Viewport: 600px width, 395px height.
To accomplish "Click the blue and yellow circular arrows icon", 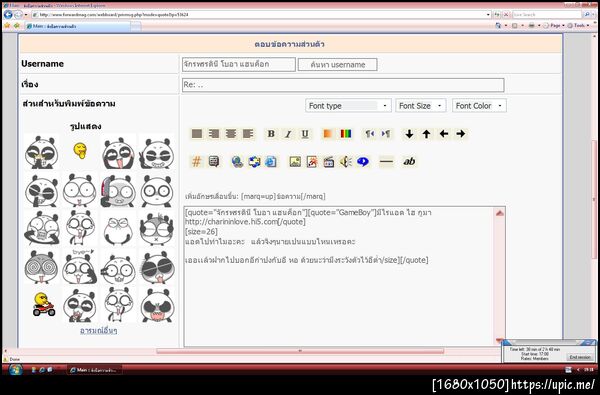I will pyautogui.click(x=254, y=162).
